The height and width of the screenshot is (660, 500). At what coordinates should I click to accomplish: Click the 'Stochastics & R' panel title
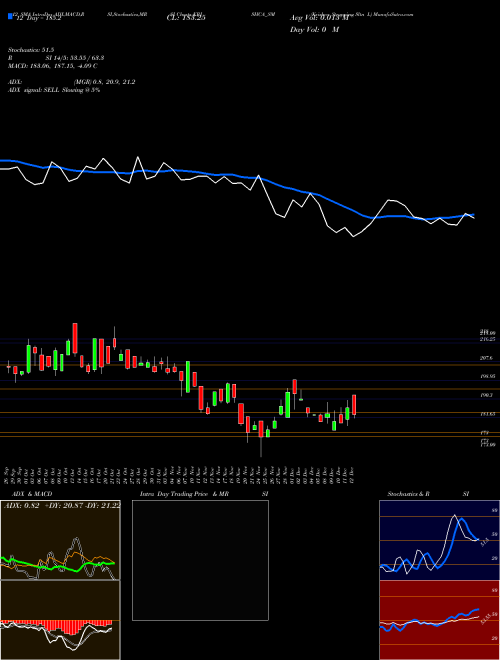point(409,494)
